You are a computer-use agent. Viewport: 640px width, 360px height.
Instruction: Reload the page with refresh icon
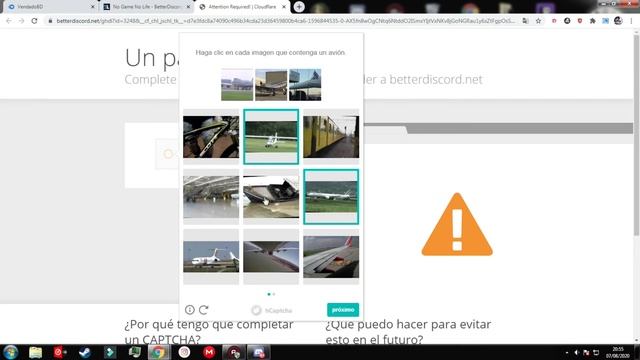[34, 21]
